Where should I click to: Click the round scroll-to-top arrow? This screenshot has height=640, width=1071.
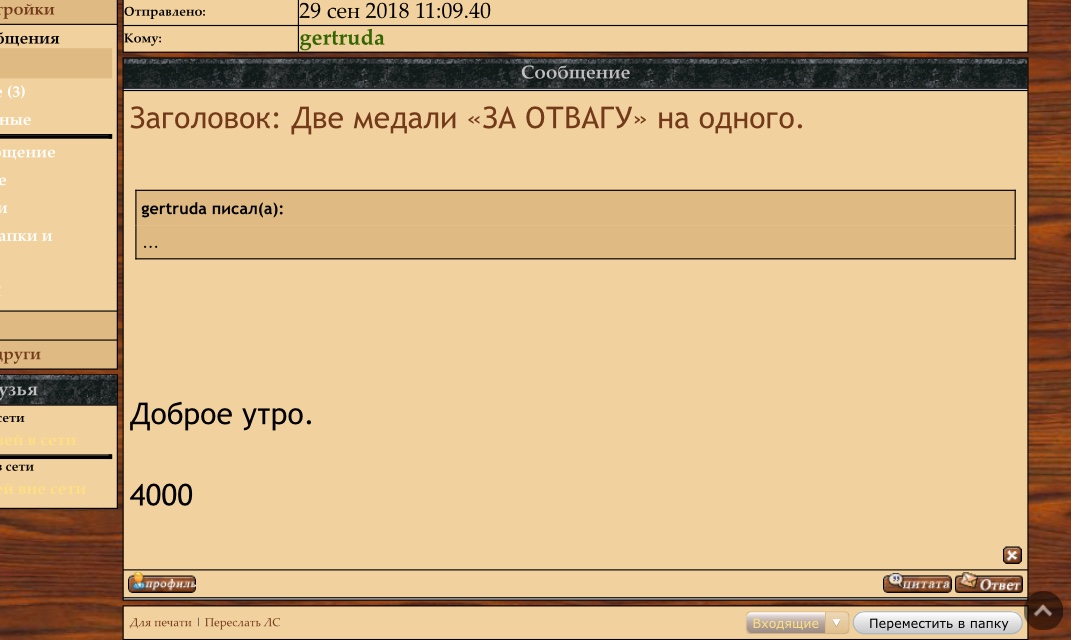click(1043, 611)
